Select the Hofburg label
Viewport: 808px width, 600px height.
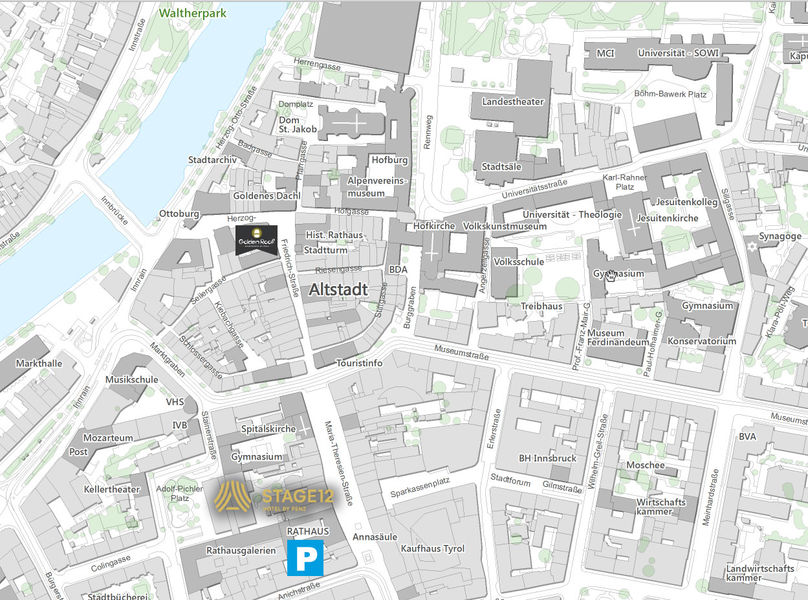390,159
